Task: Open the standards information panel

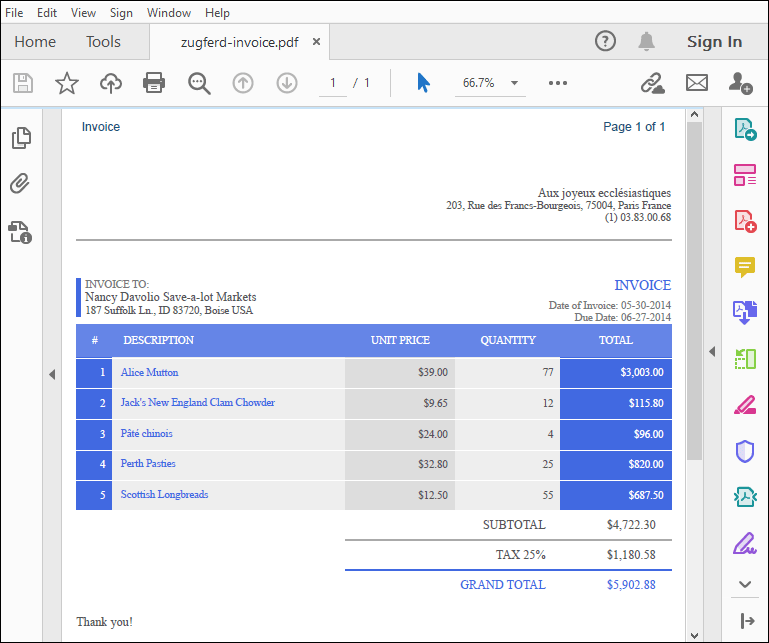Action: pos(20,232)
